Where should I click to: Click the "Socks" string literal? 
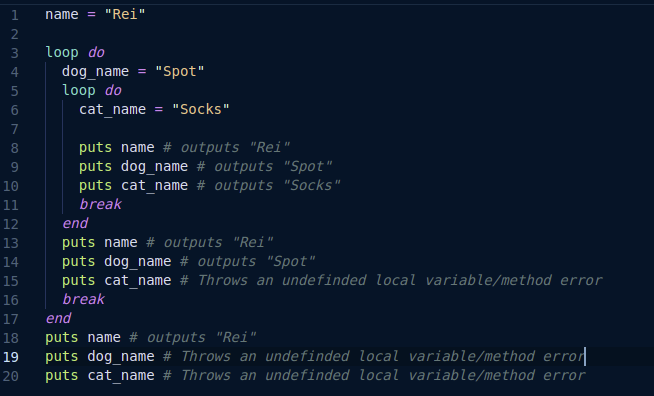tap(201, 109)
